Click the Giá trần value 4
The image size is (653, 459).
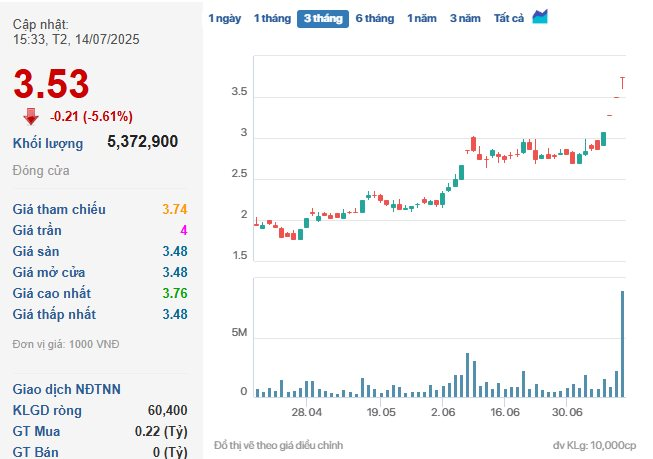pyautogui.click(x=184, y=230)
